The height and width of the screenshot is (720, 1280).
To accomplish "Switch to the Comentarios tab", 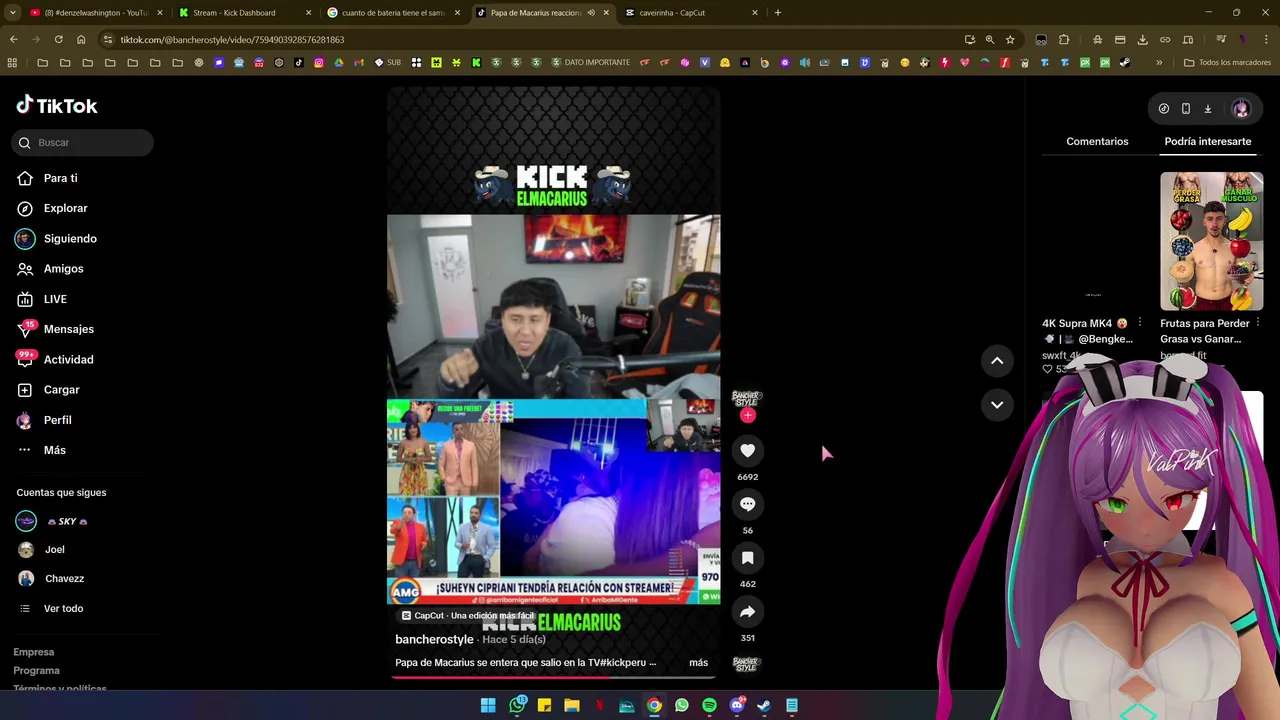I will 1097,142.
